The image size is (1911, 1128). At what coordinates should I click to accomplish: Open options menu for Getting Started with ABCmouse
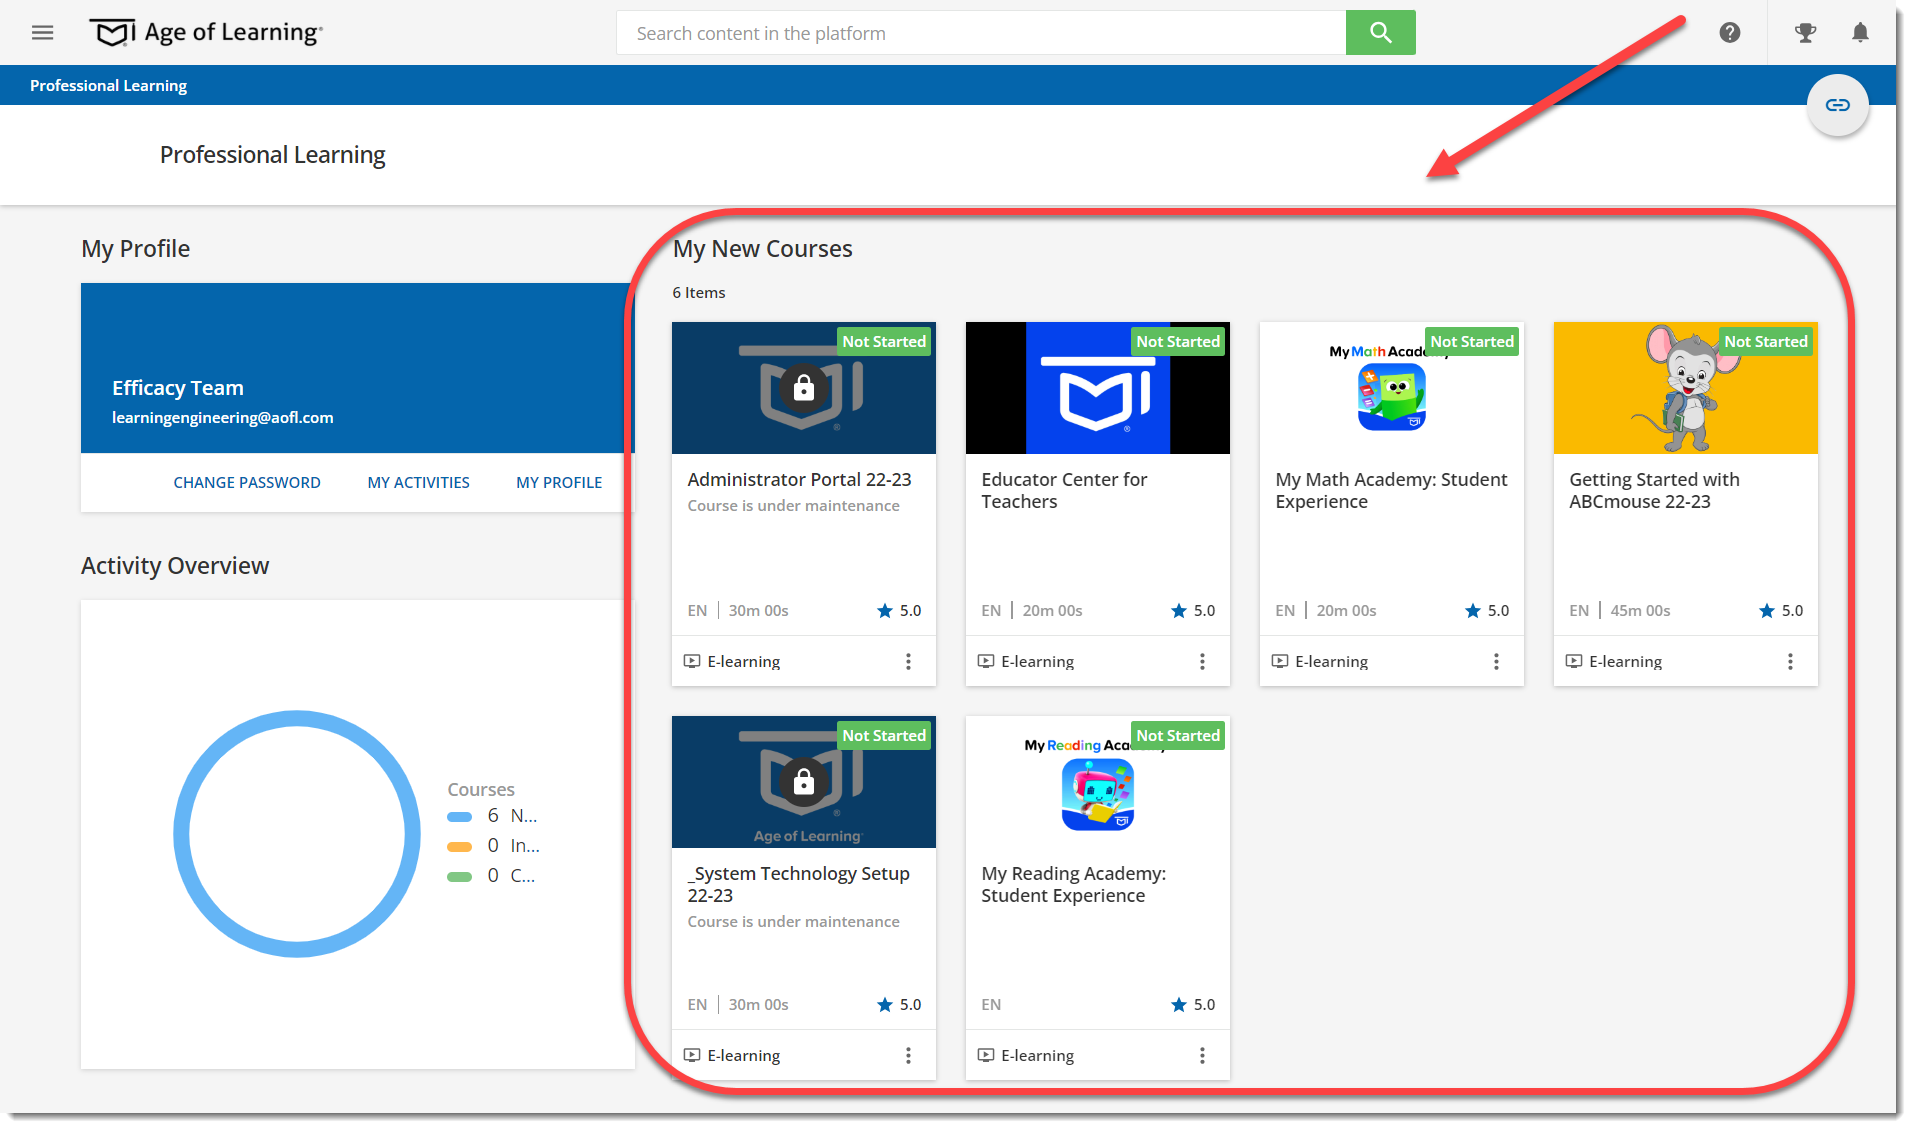click(1790, 662)
